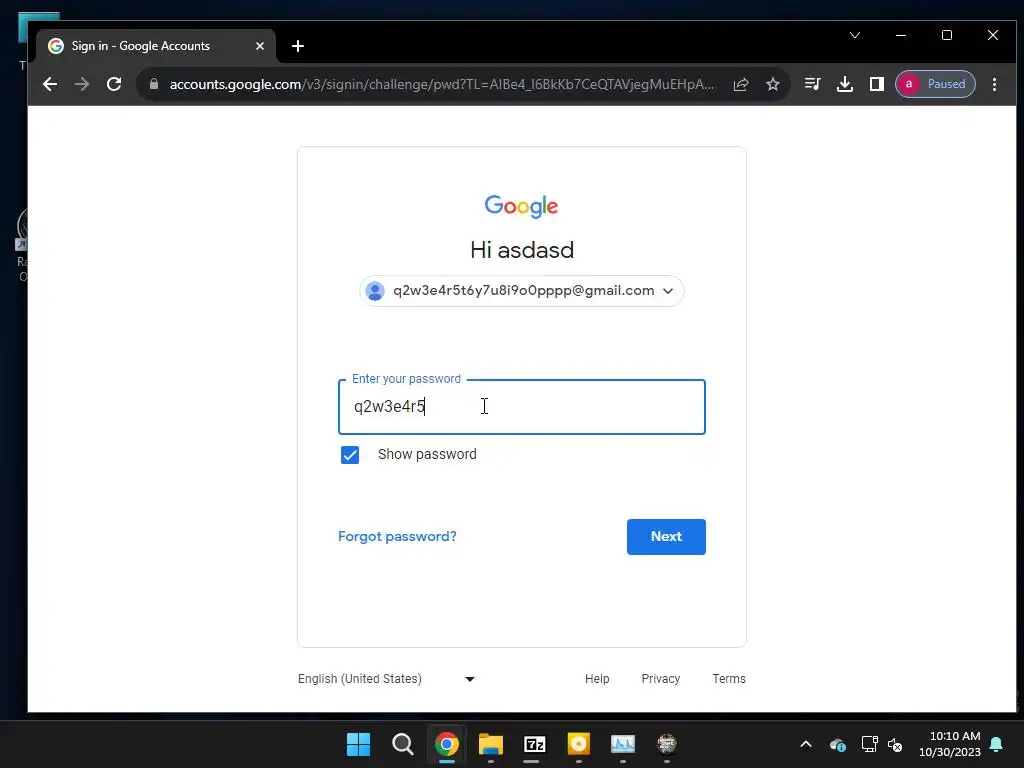Open the clock showing 10:10 AM
The image size is (1024, 768).
(x=950, y=744)
